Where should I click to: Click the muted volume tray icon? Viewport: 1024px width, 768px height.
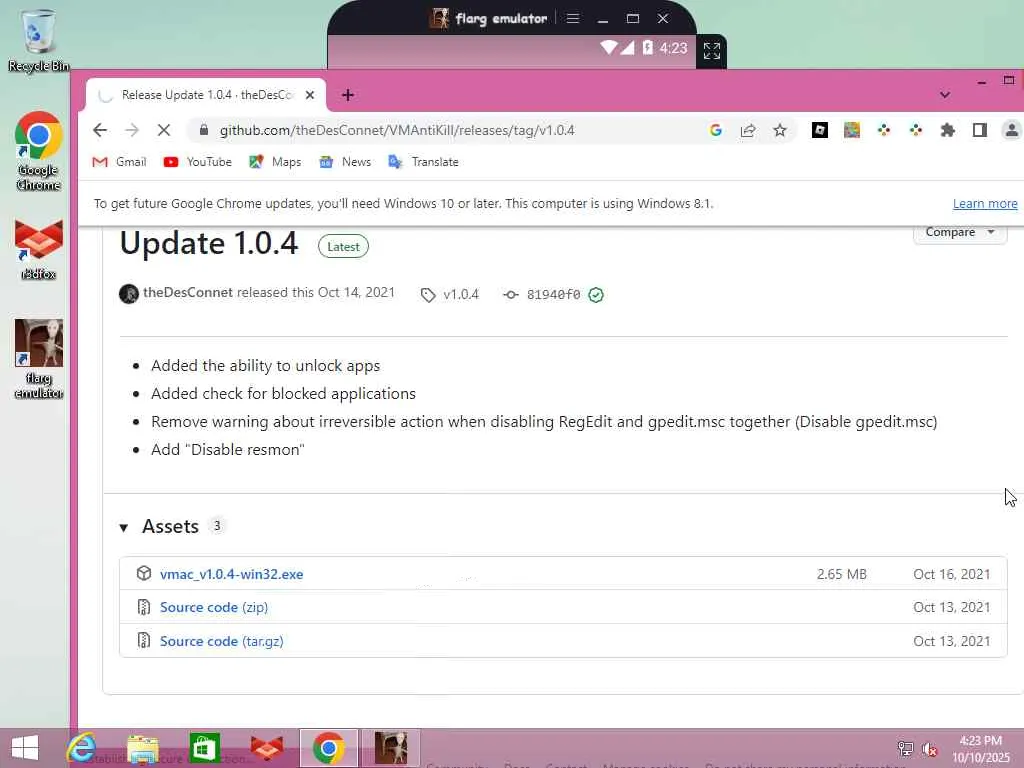tap(930, 750)
